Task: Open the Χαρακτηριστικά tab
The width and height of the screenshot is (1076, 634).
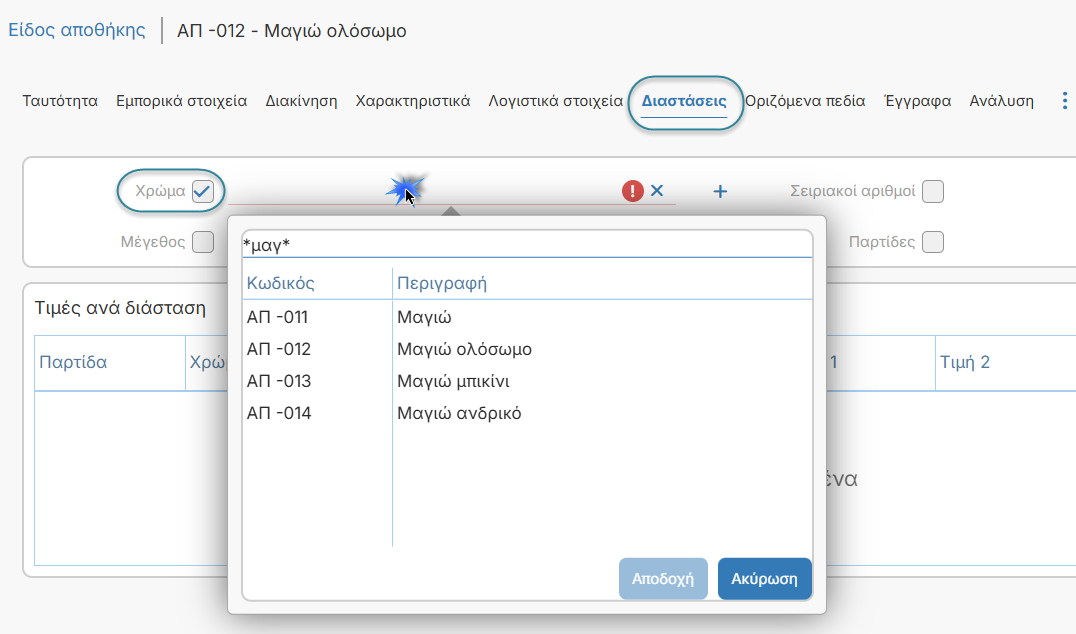Action: click(x=412, y=101)
